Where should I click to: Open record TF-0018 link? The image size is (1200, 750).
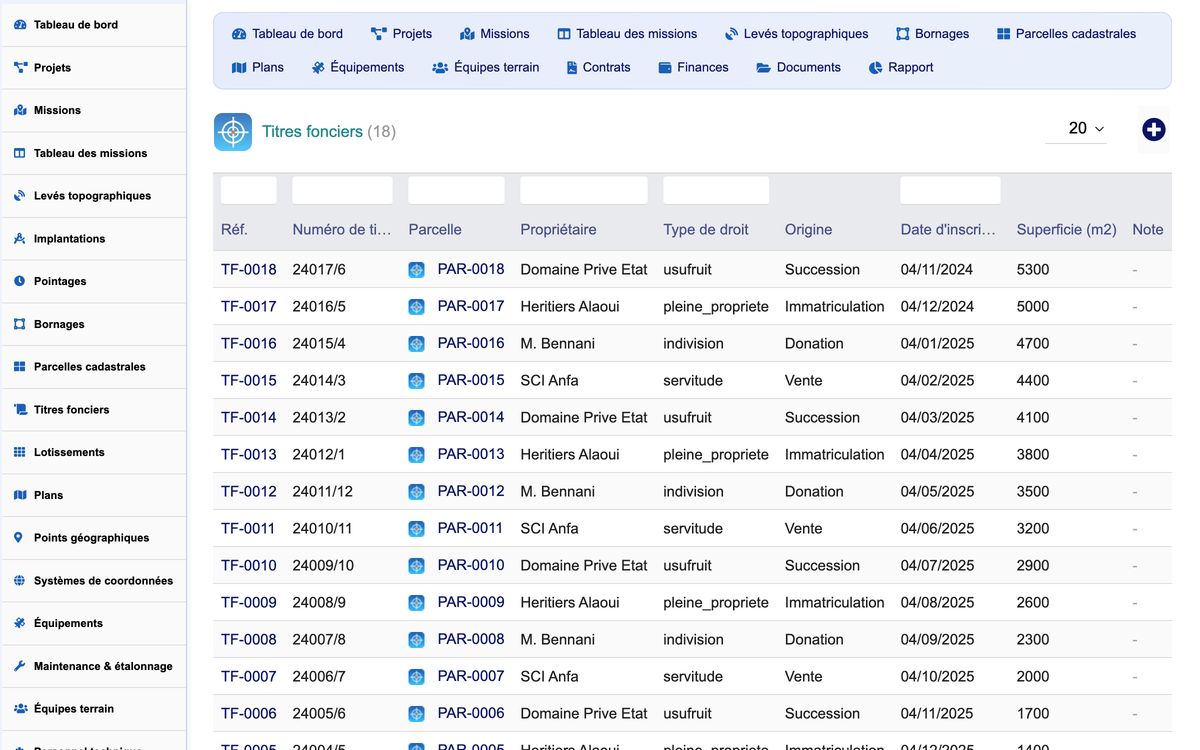coord(249,270)
